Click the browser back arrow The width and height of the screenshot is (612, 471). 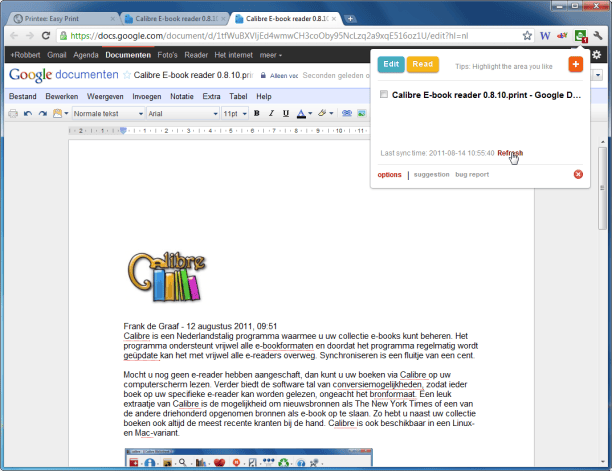pos(14,36)
